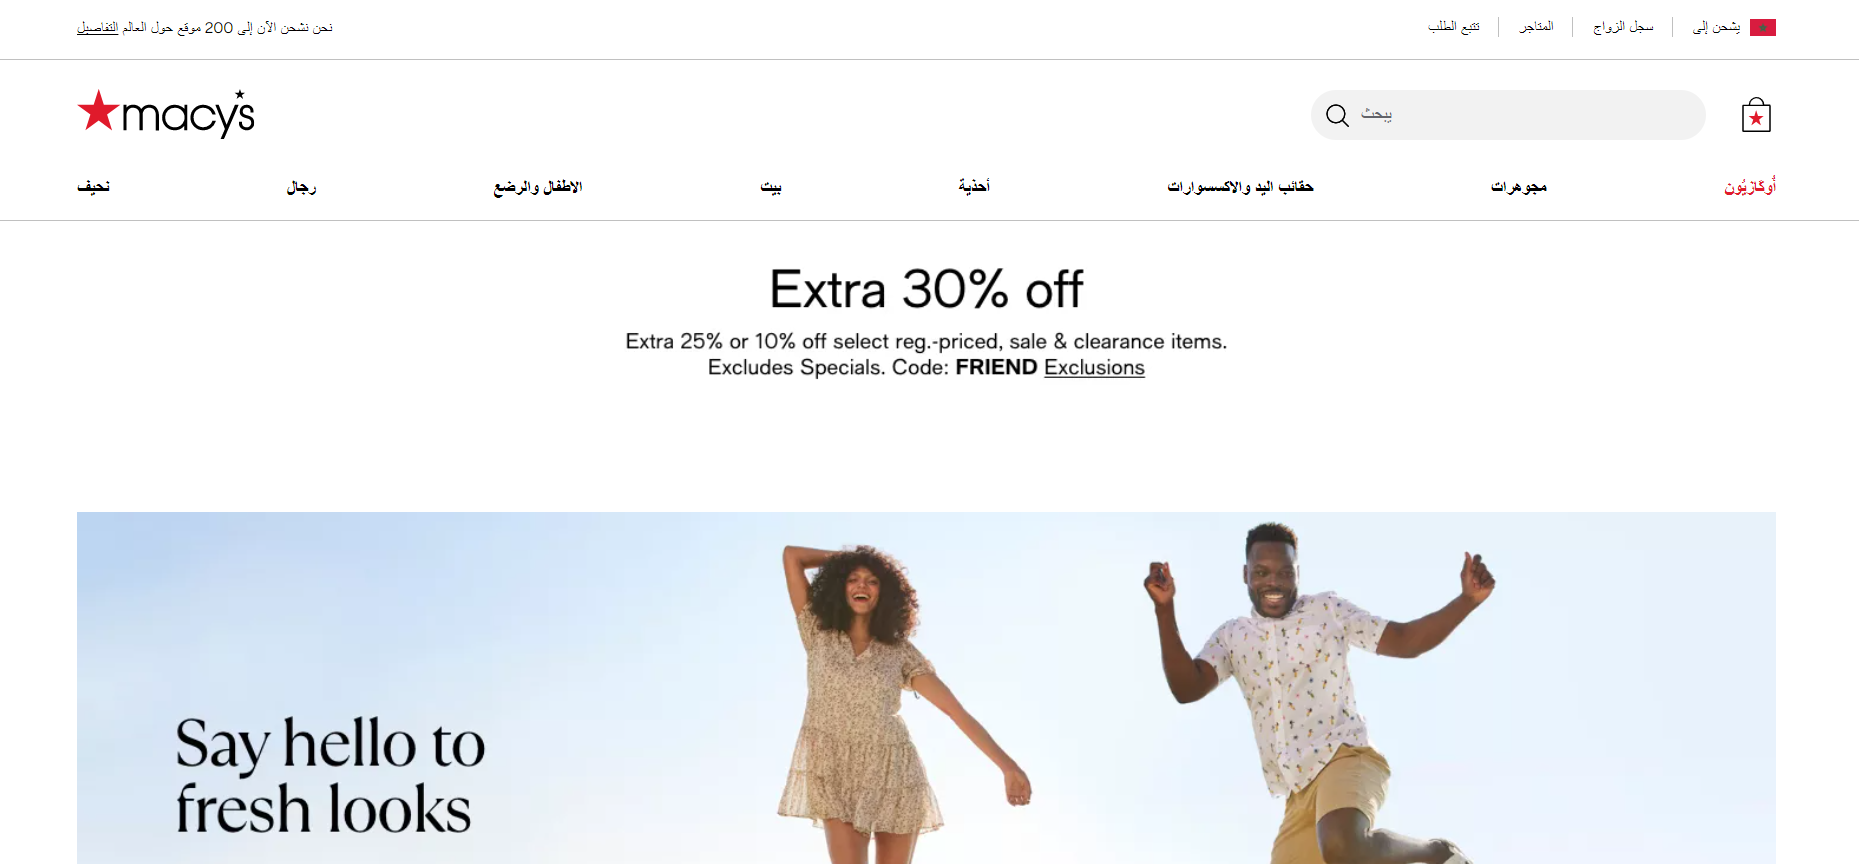Open the تتبع الطلب order tracking link
The image size is (1859, 864).
pyautogui.click(x=1454, y=27)
